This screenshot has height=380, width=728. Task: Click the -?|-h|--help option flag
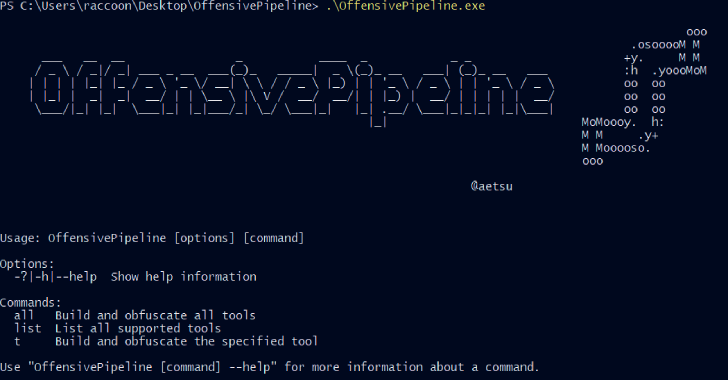(55, 277)
